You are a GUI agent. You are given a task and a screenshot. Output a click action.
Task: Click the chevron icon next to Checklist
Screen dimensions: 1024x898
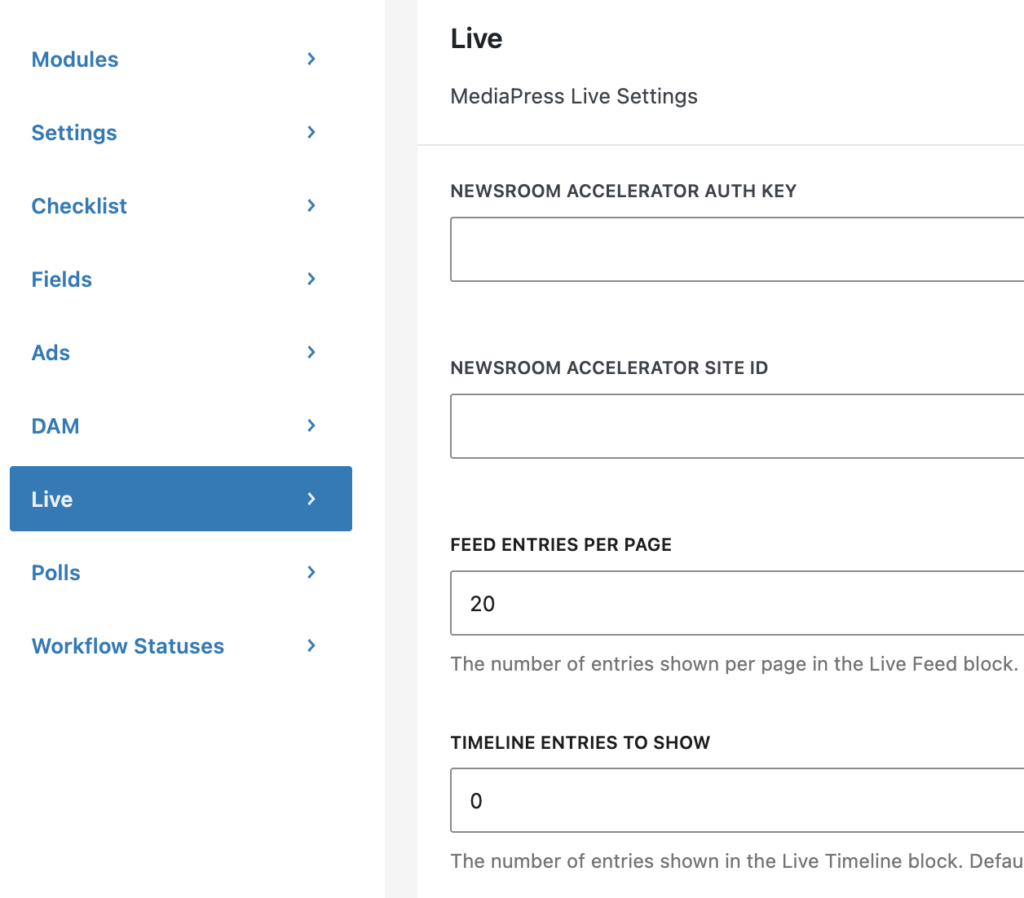312,206
